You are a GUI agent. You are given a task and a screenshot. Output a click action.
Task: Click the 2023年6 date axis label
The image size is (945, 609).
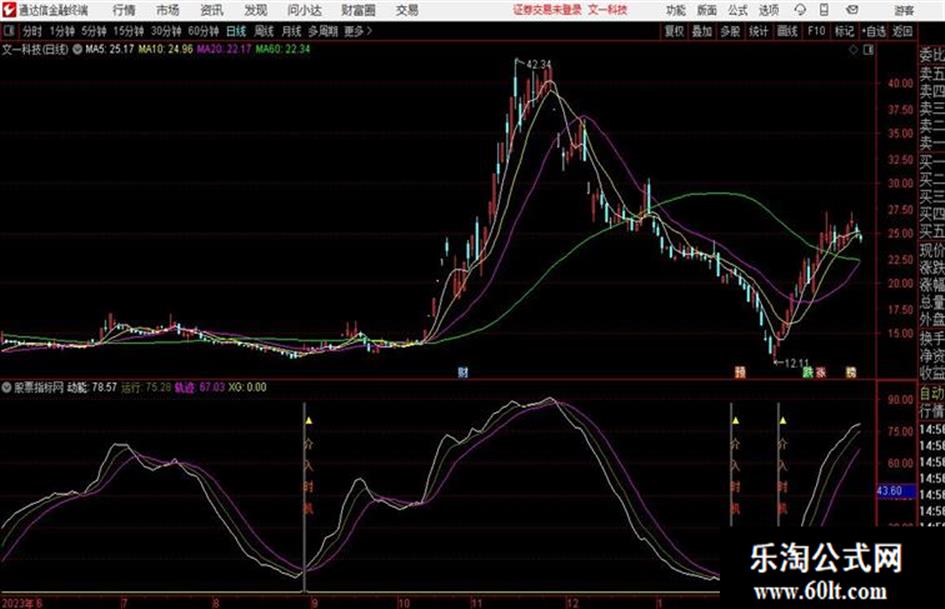click(22, 603)
